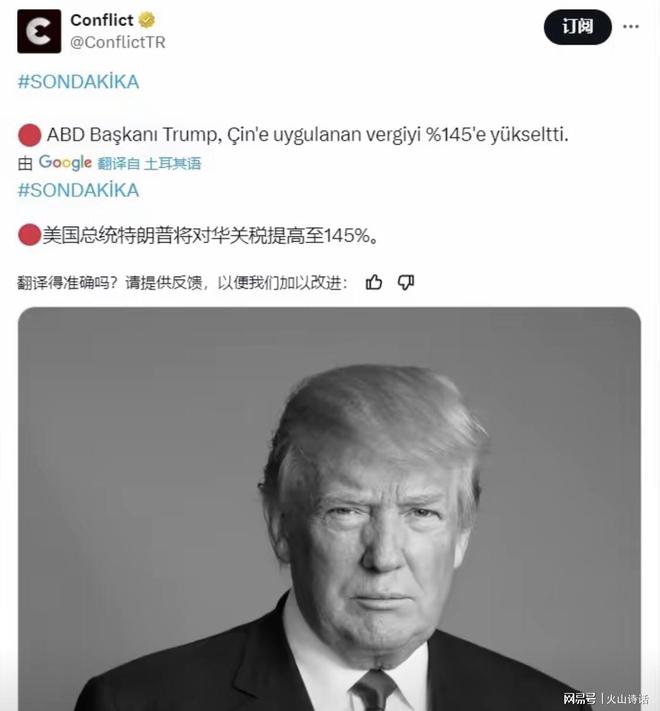660x711 pixels.
Task: Click the red circle emoji before 美国总统
Action: 29,235
